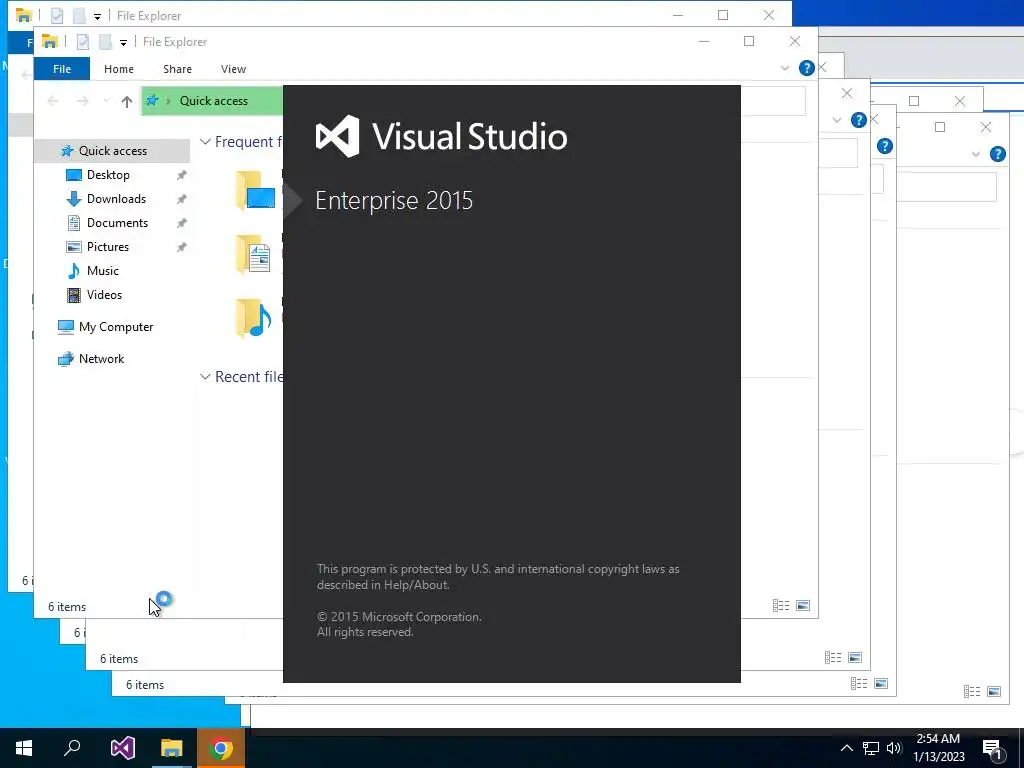This screenshot has height=768, width=1024.
Task: Click the pin icon beside Desktop
Action: point(182,175)
